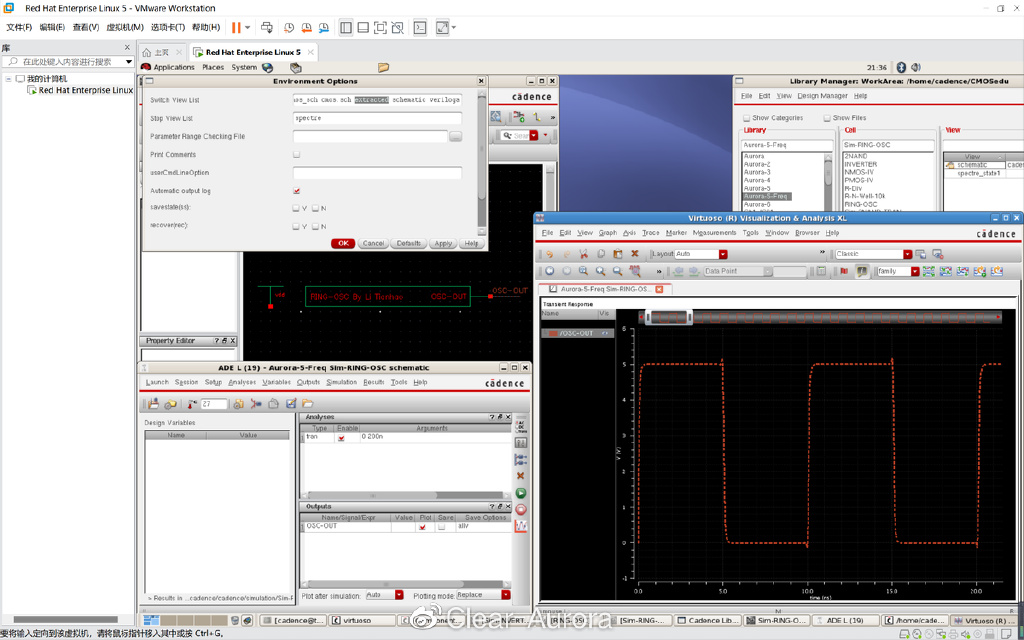Click the ADE L choose analyses side icon
1024x640 pixels.
click(x=520, y=427)
